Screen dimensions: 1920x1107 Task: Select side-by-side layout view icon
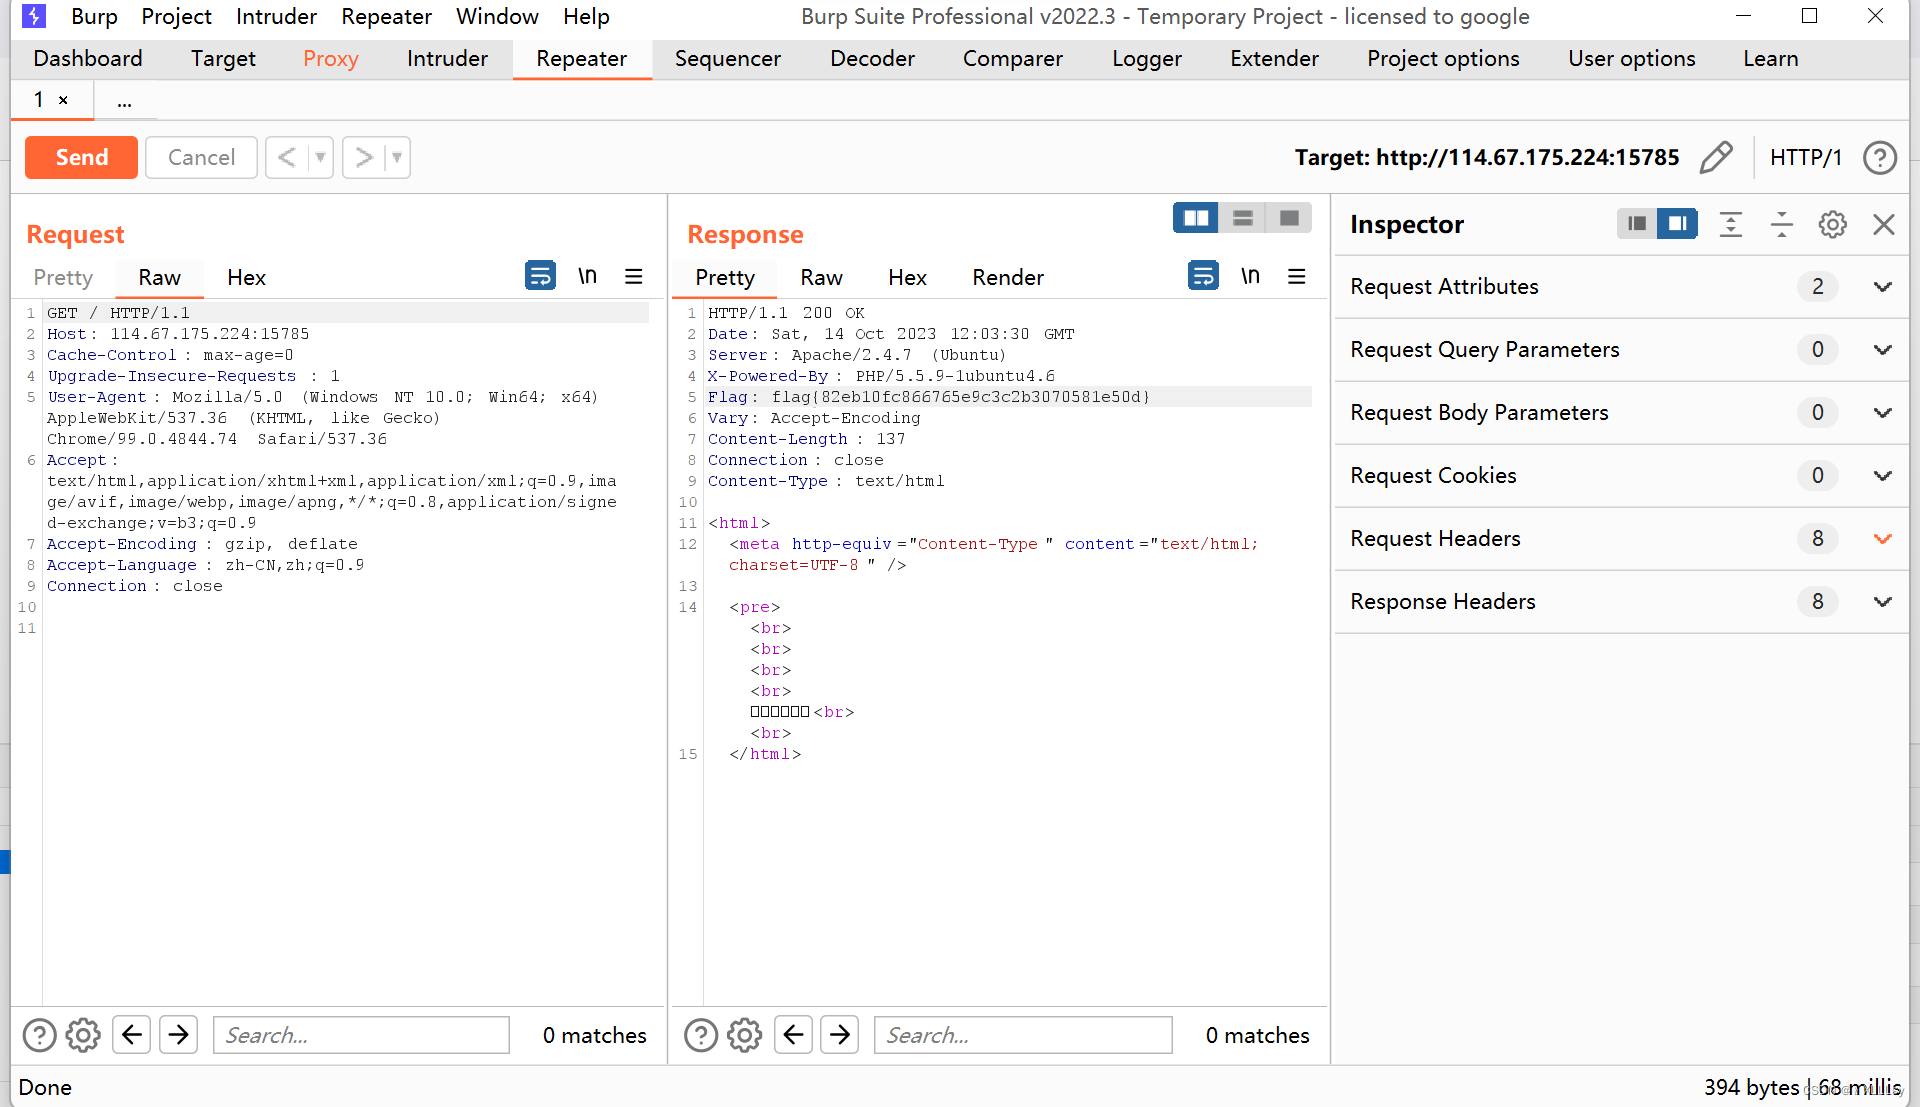point(1196,218)
